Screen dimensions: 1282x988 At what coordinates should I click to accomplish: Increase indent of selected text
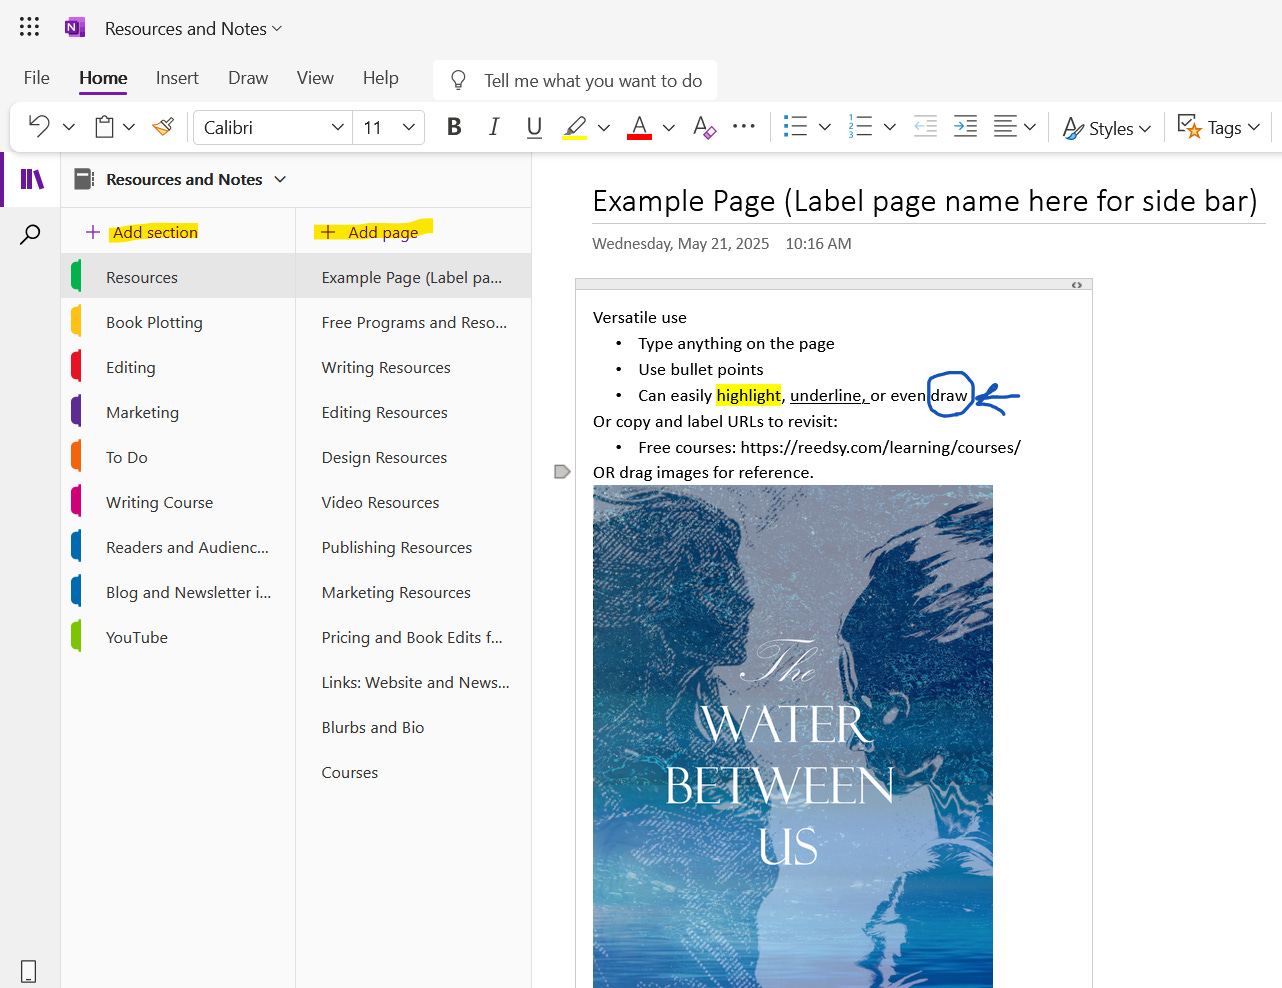tap(964, 127)
